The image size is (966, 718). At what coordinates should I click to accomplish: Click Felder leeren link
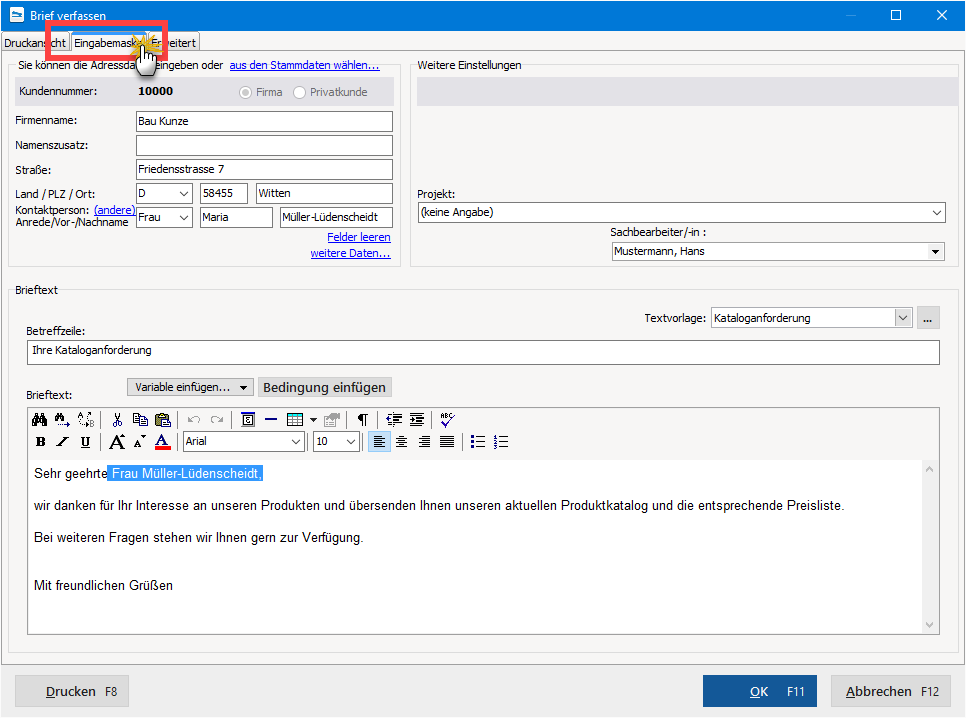click(x=359, y=237)
